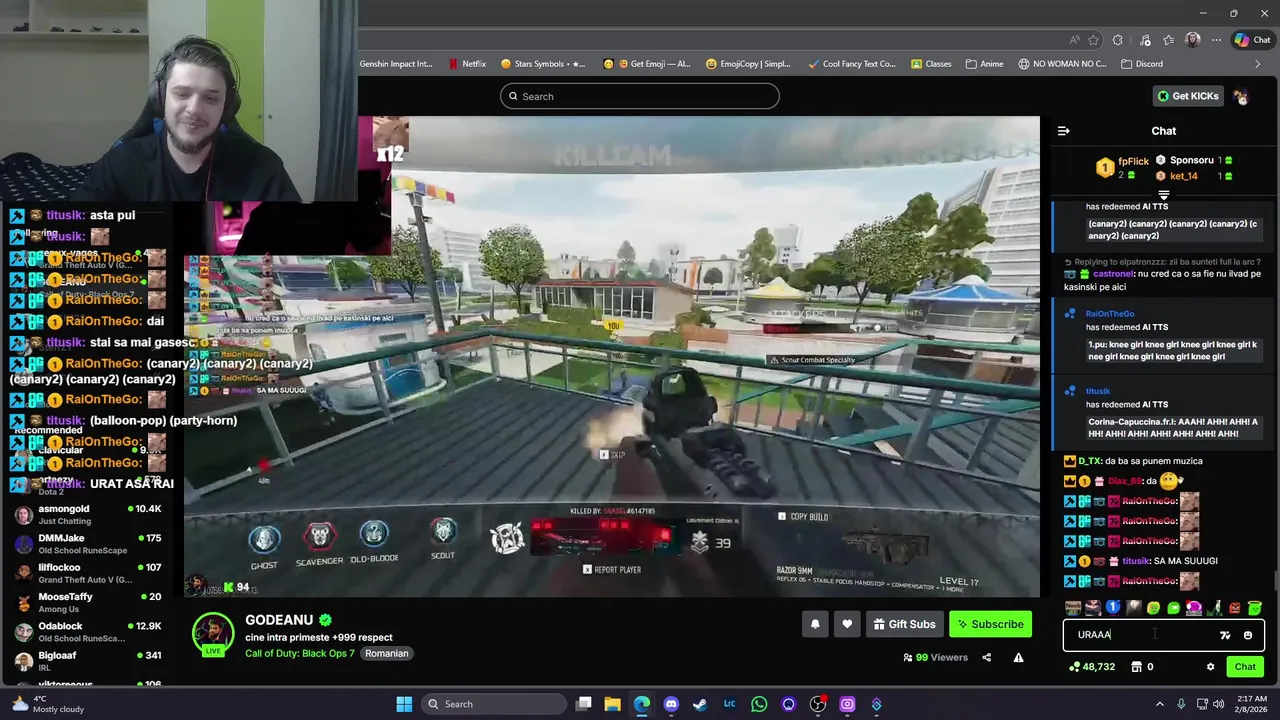1280x720 pixels.
Task: Report the stream with the warning icon
Action: (x=1018, y=658)
